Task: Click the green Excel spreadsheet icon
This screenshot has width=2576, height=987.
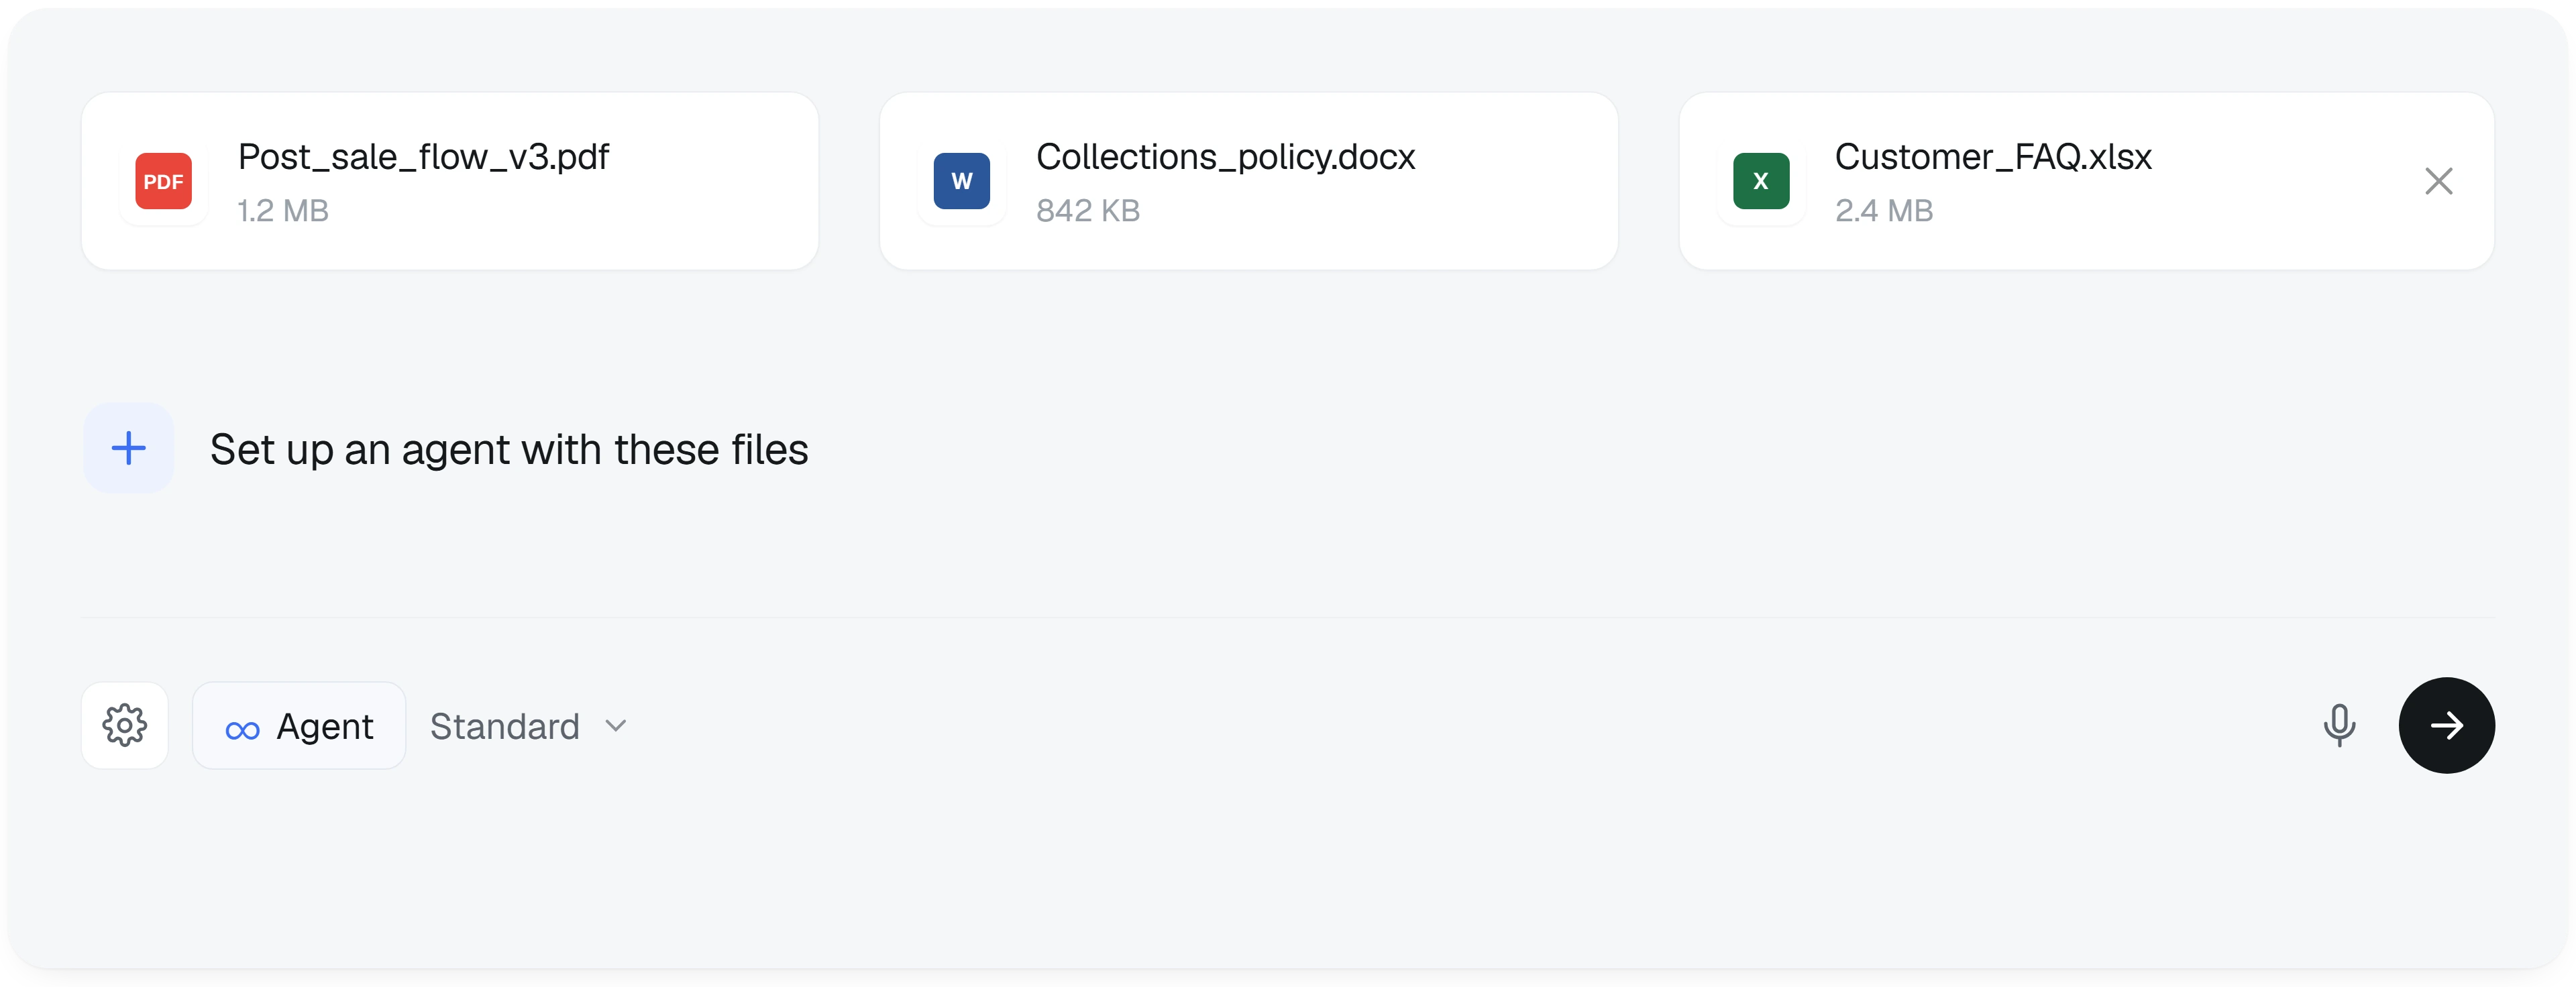Action: point(1760,181)
